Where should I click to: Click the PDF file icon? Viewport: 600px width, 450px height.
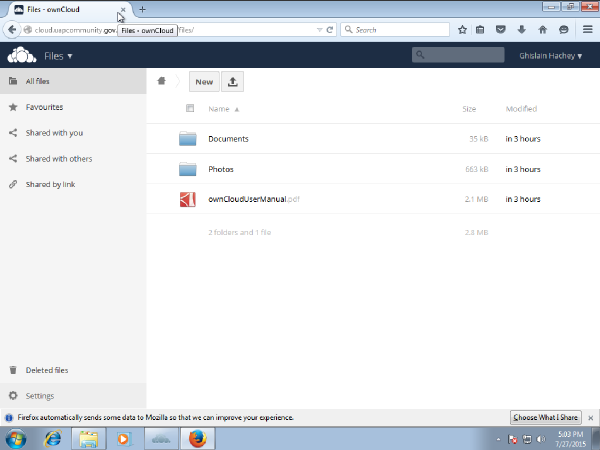(188, 199)
